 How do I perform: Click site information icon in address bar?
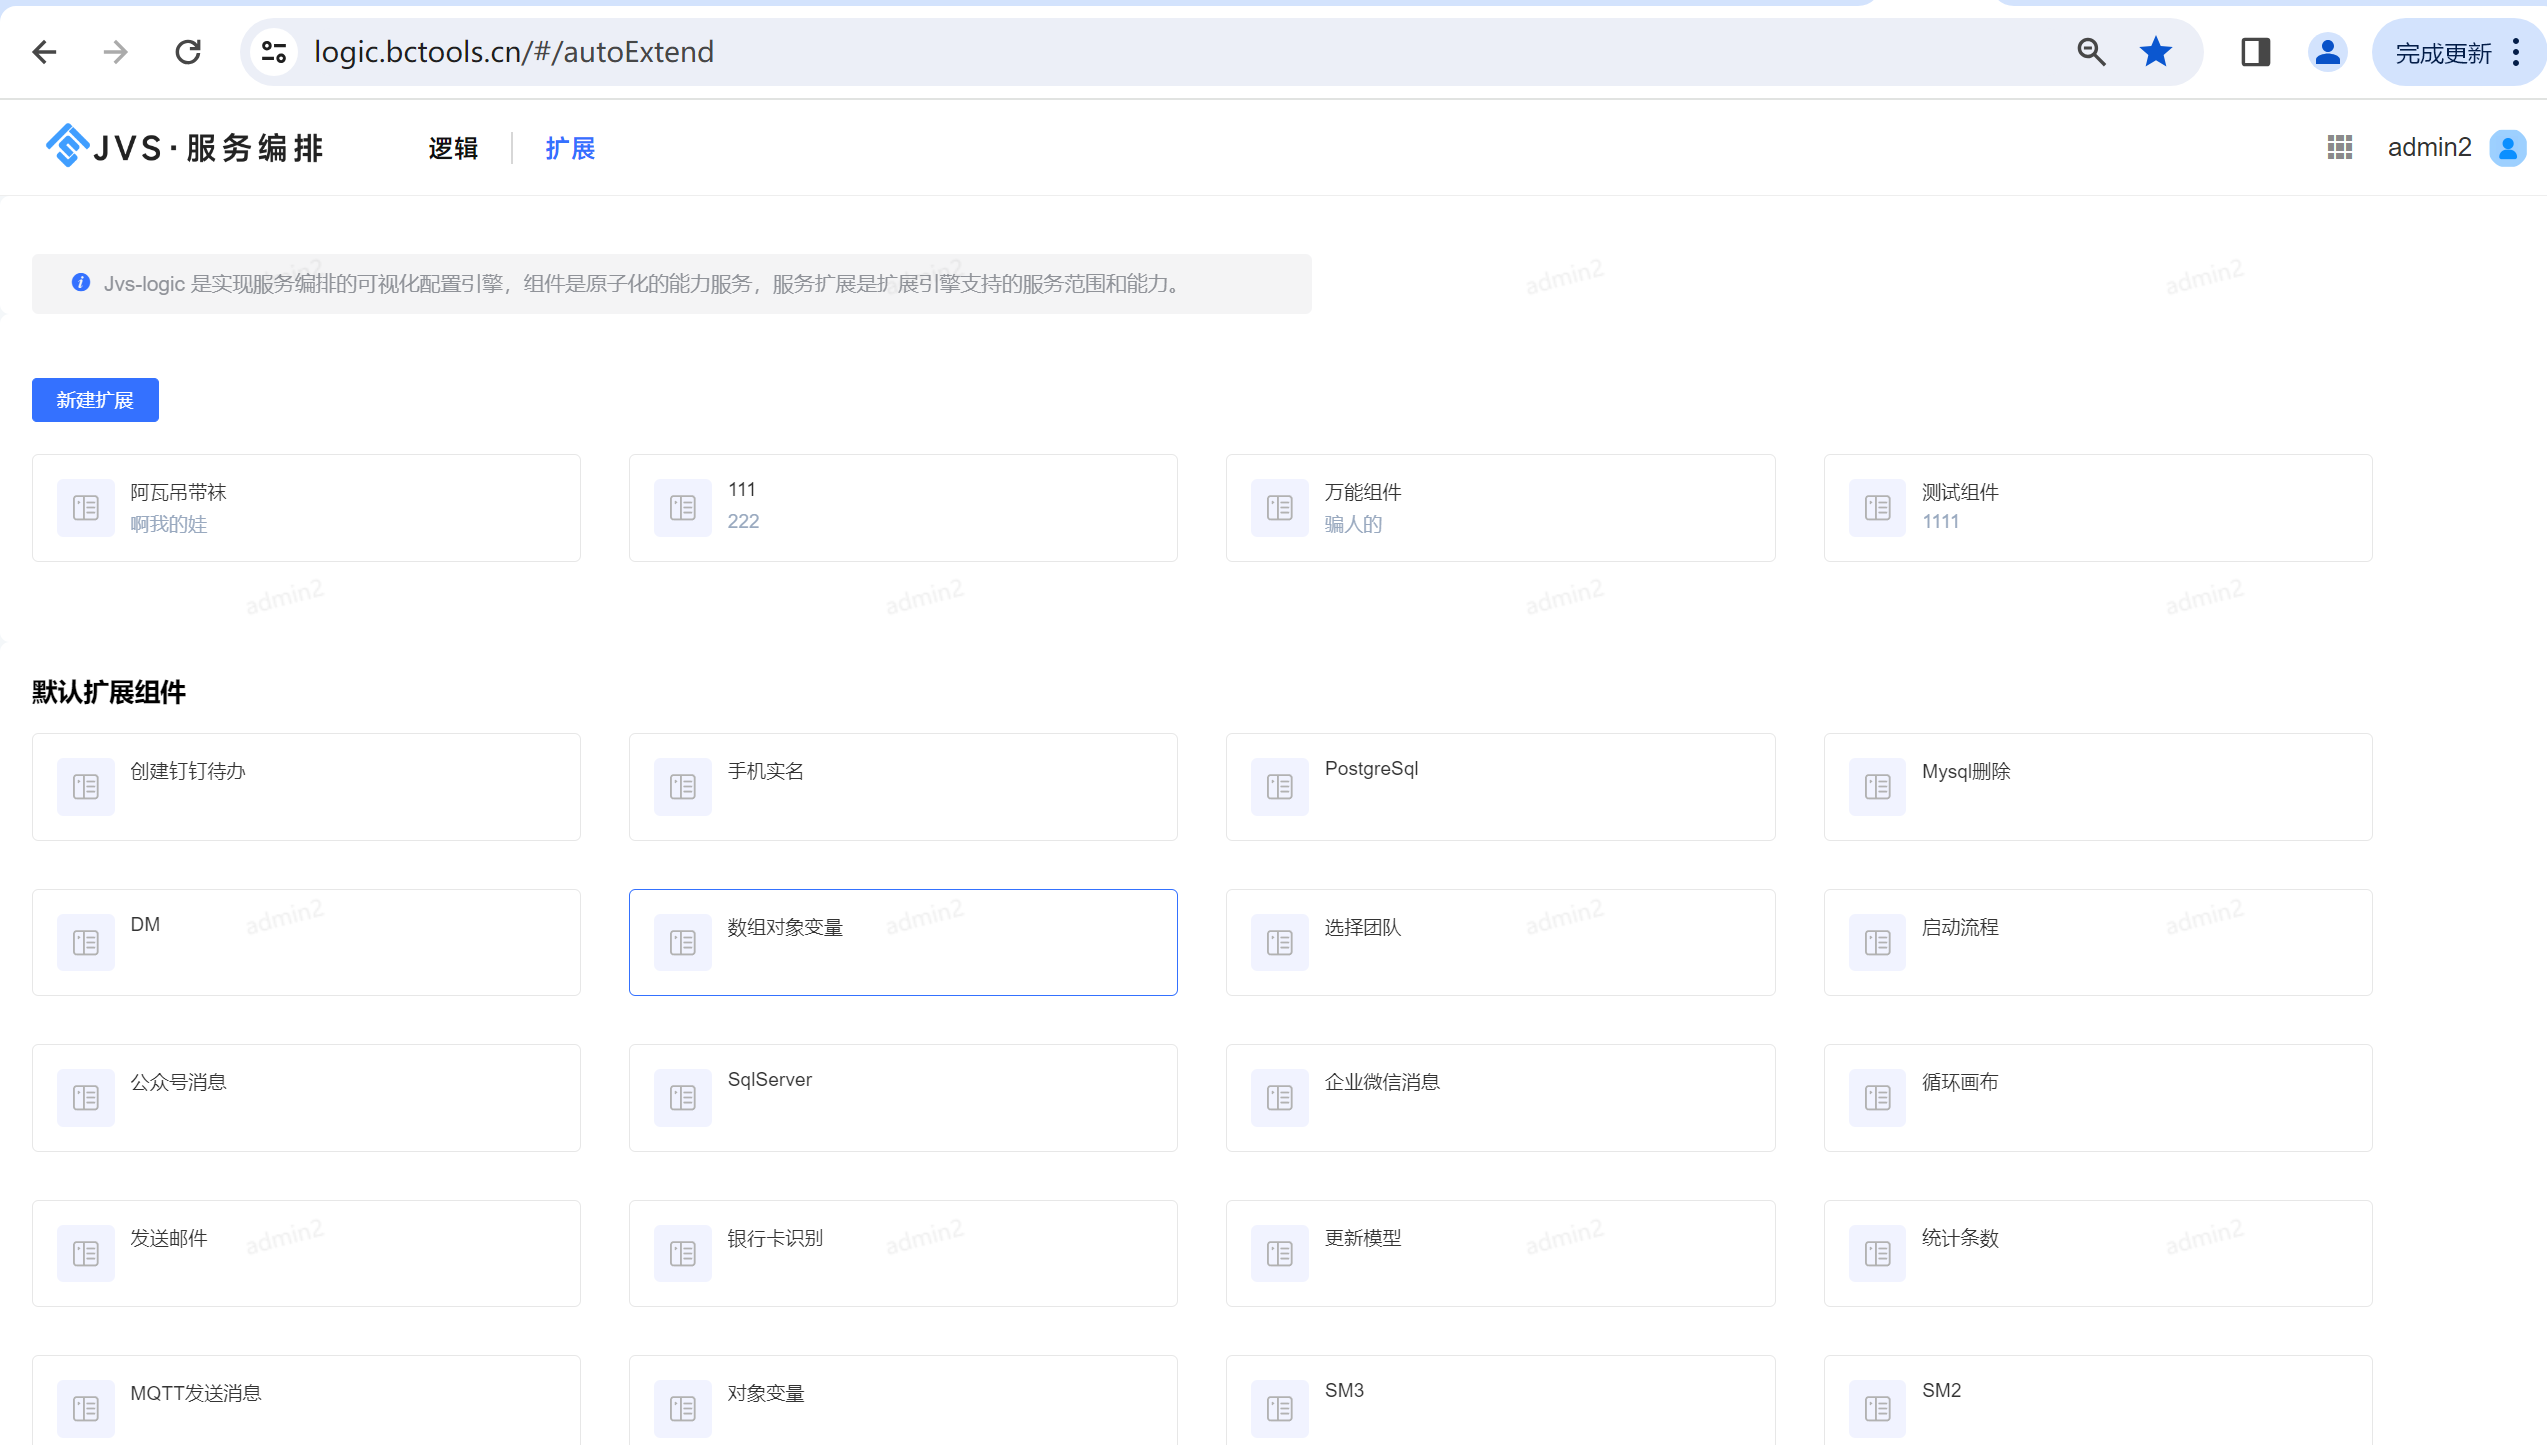point(273,52)
